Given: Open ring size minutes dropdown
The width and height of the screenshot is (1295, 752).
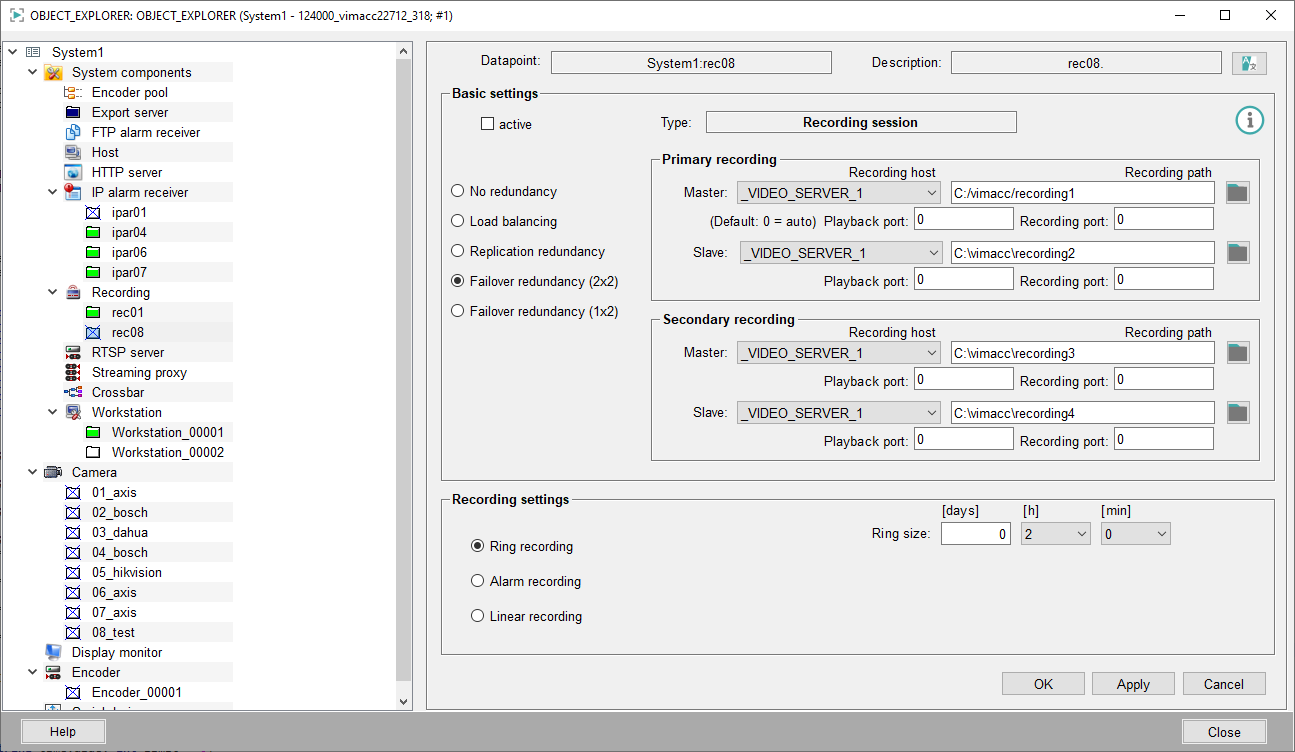Looking at the screenshot, I should (1135, 534).
